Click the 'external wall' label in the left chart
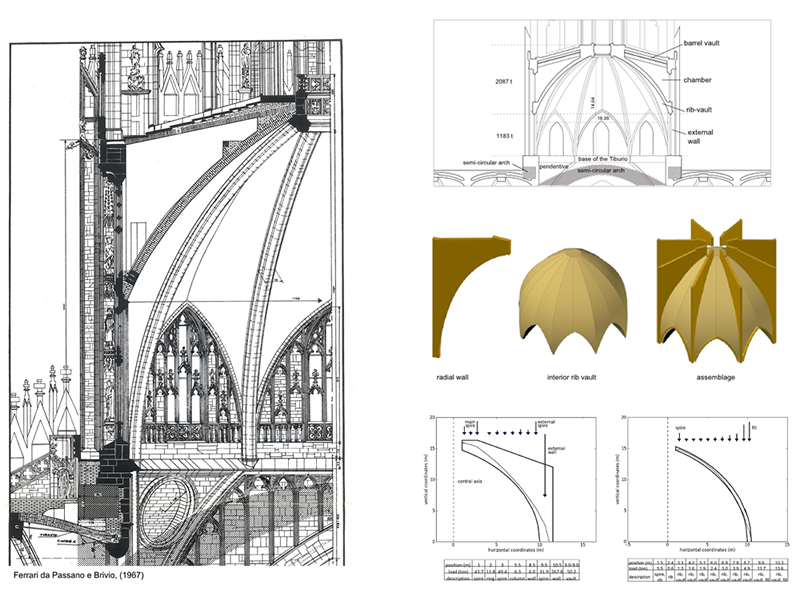Screen dimensions: 800x600 tap(556, 451)
